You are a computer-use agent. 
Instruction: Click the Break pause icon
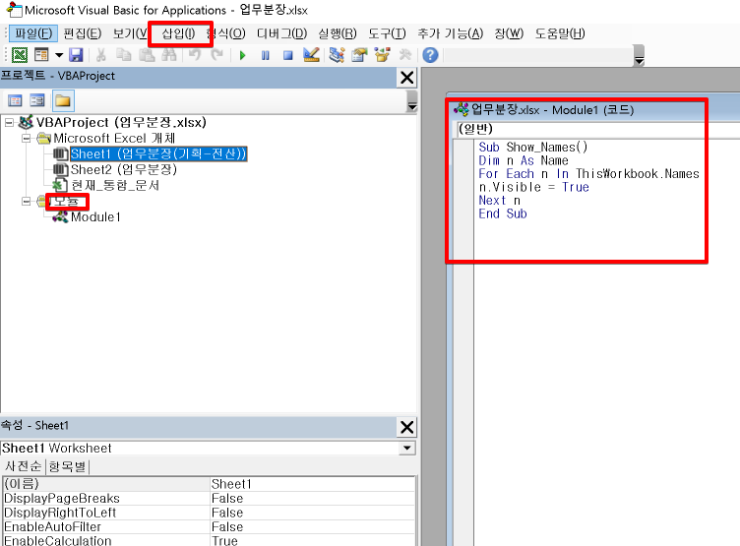click(266, 55)
